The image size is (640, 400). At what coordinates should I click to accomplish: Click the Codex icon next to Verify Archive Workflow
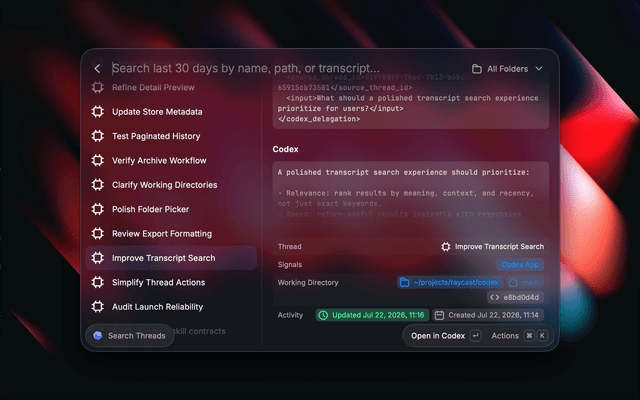(98, 160)
